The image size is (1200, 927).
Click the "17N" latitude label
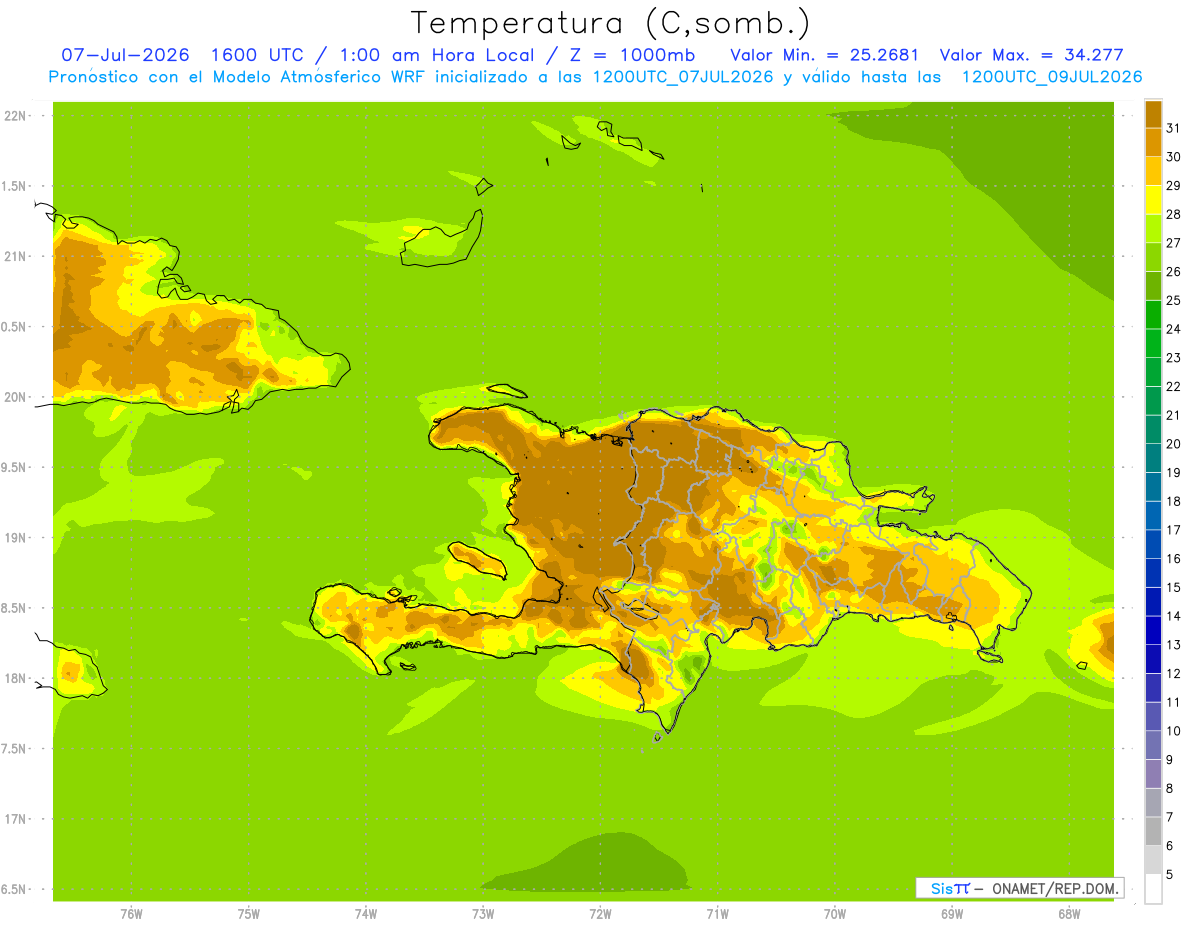(15, 819)
